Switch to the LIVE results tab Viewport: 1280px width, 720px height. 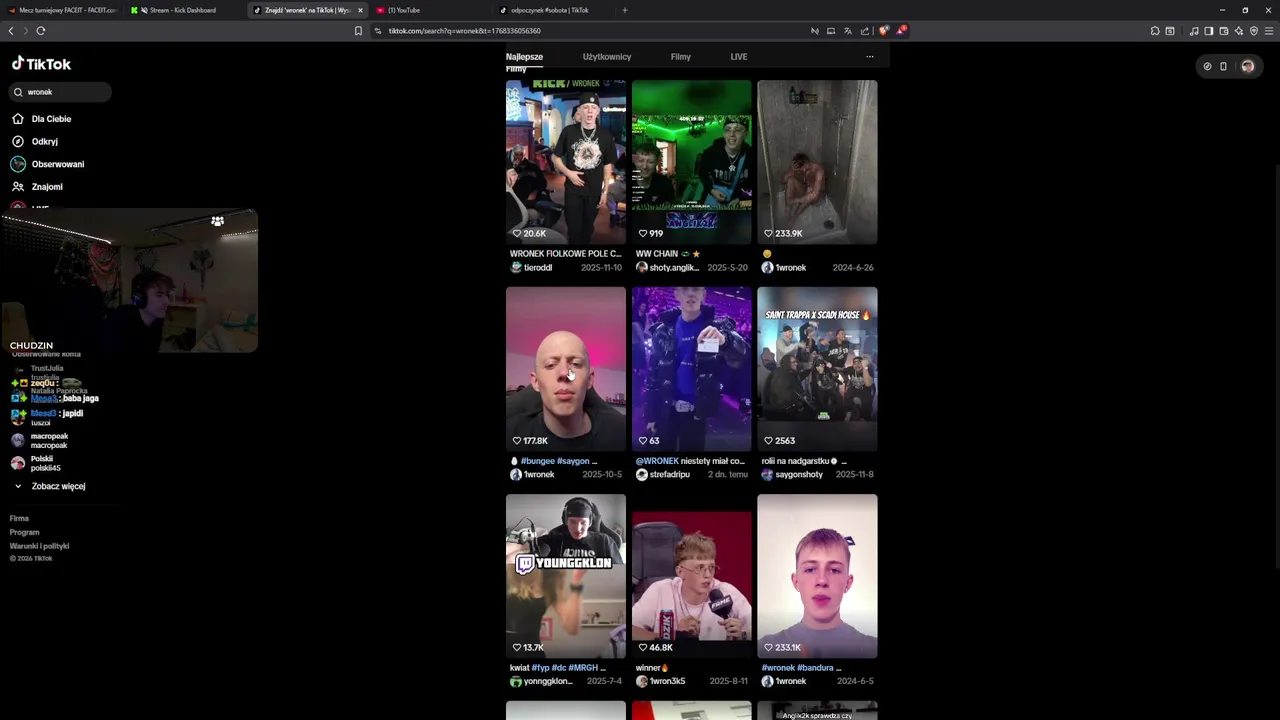pyautogui.click(x=739, y=57)
